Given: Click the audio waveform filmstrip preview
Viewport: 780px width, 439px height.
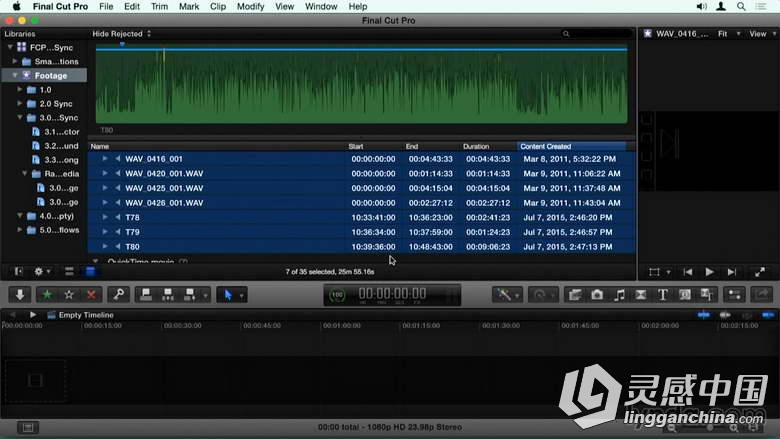Looking at the screenshot, I should (361, 85).
